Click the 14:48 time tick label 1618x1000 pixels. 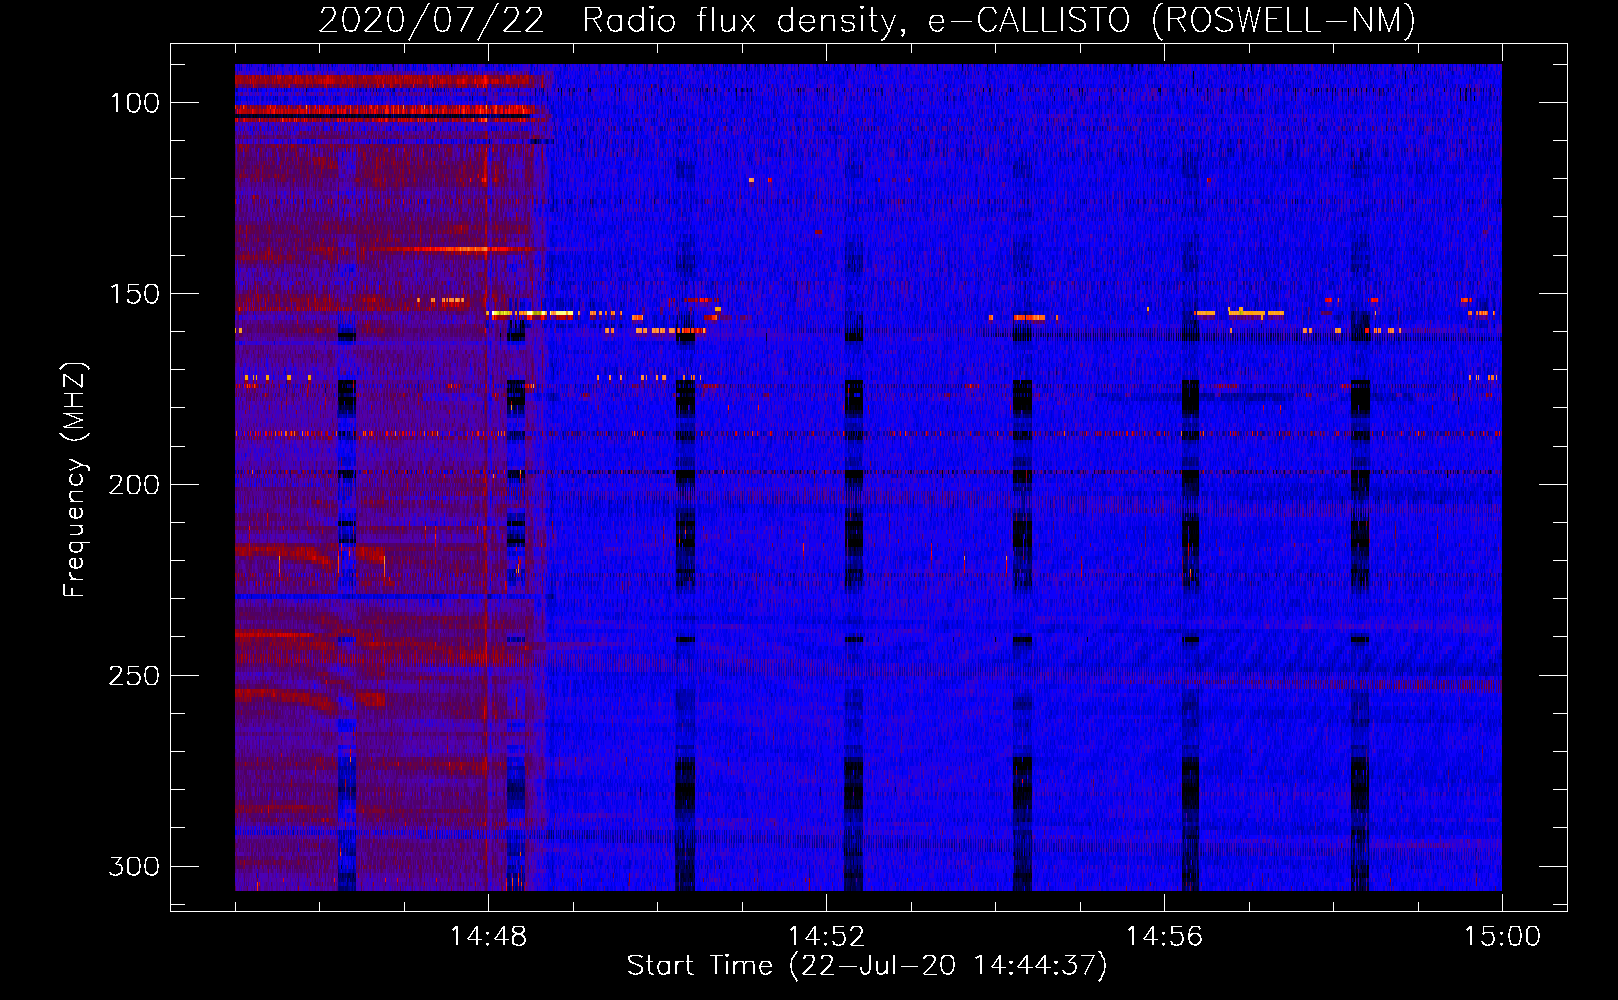(x=488, y=937)
